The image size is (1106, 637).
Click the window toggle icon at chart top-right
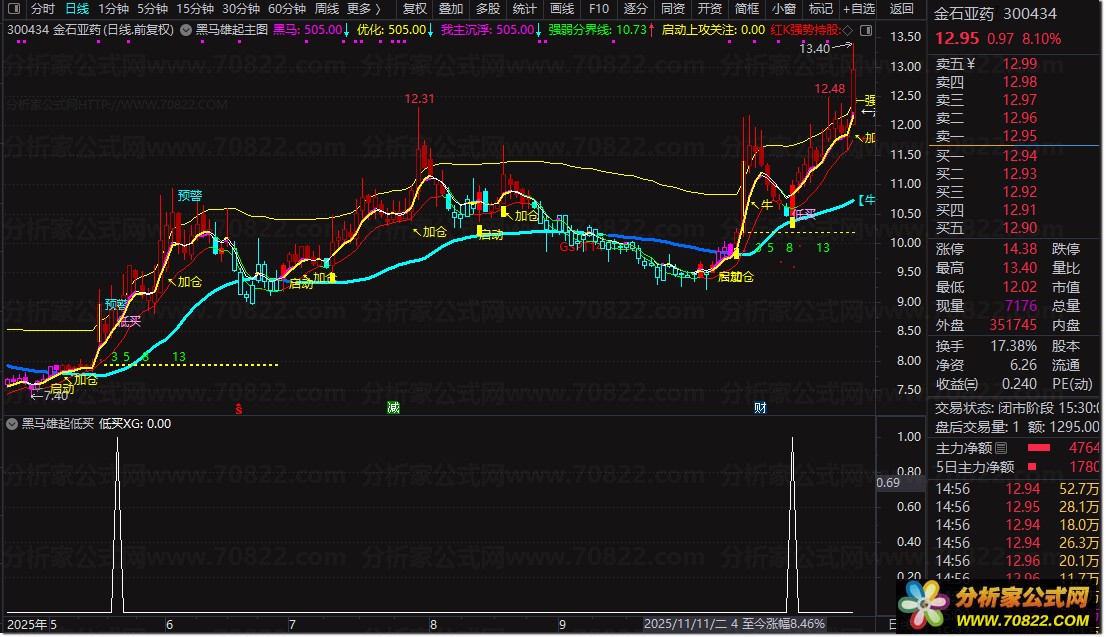click(866, 30)
